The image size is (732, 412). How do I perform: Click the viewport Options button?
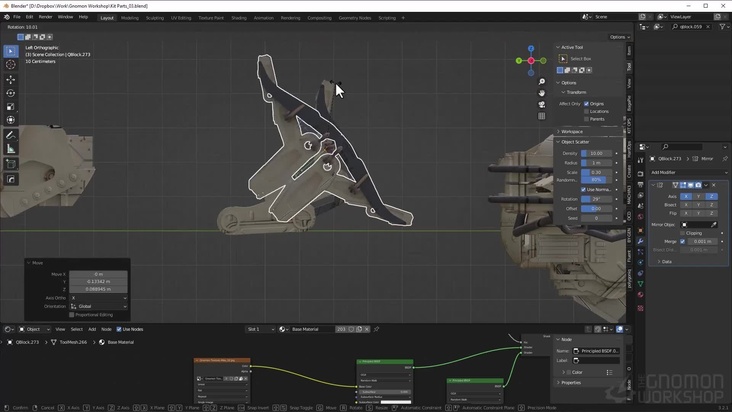pos(618,37)
